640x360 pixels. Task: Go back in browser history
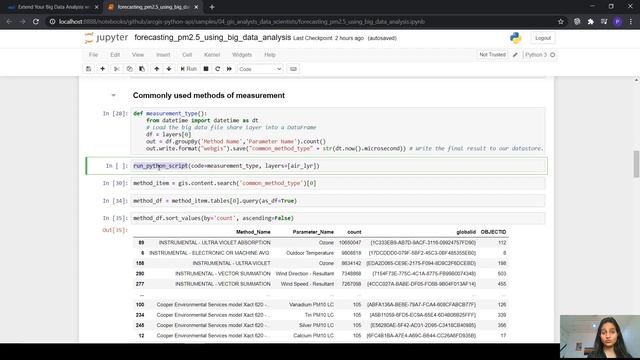click(x=9, y=22)
